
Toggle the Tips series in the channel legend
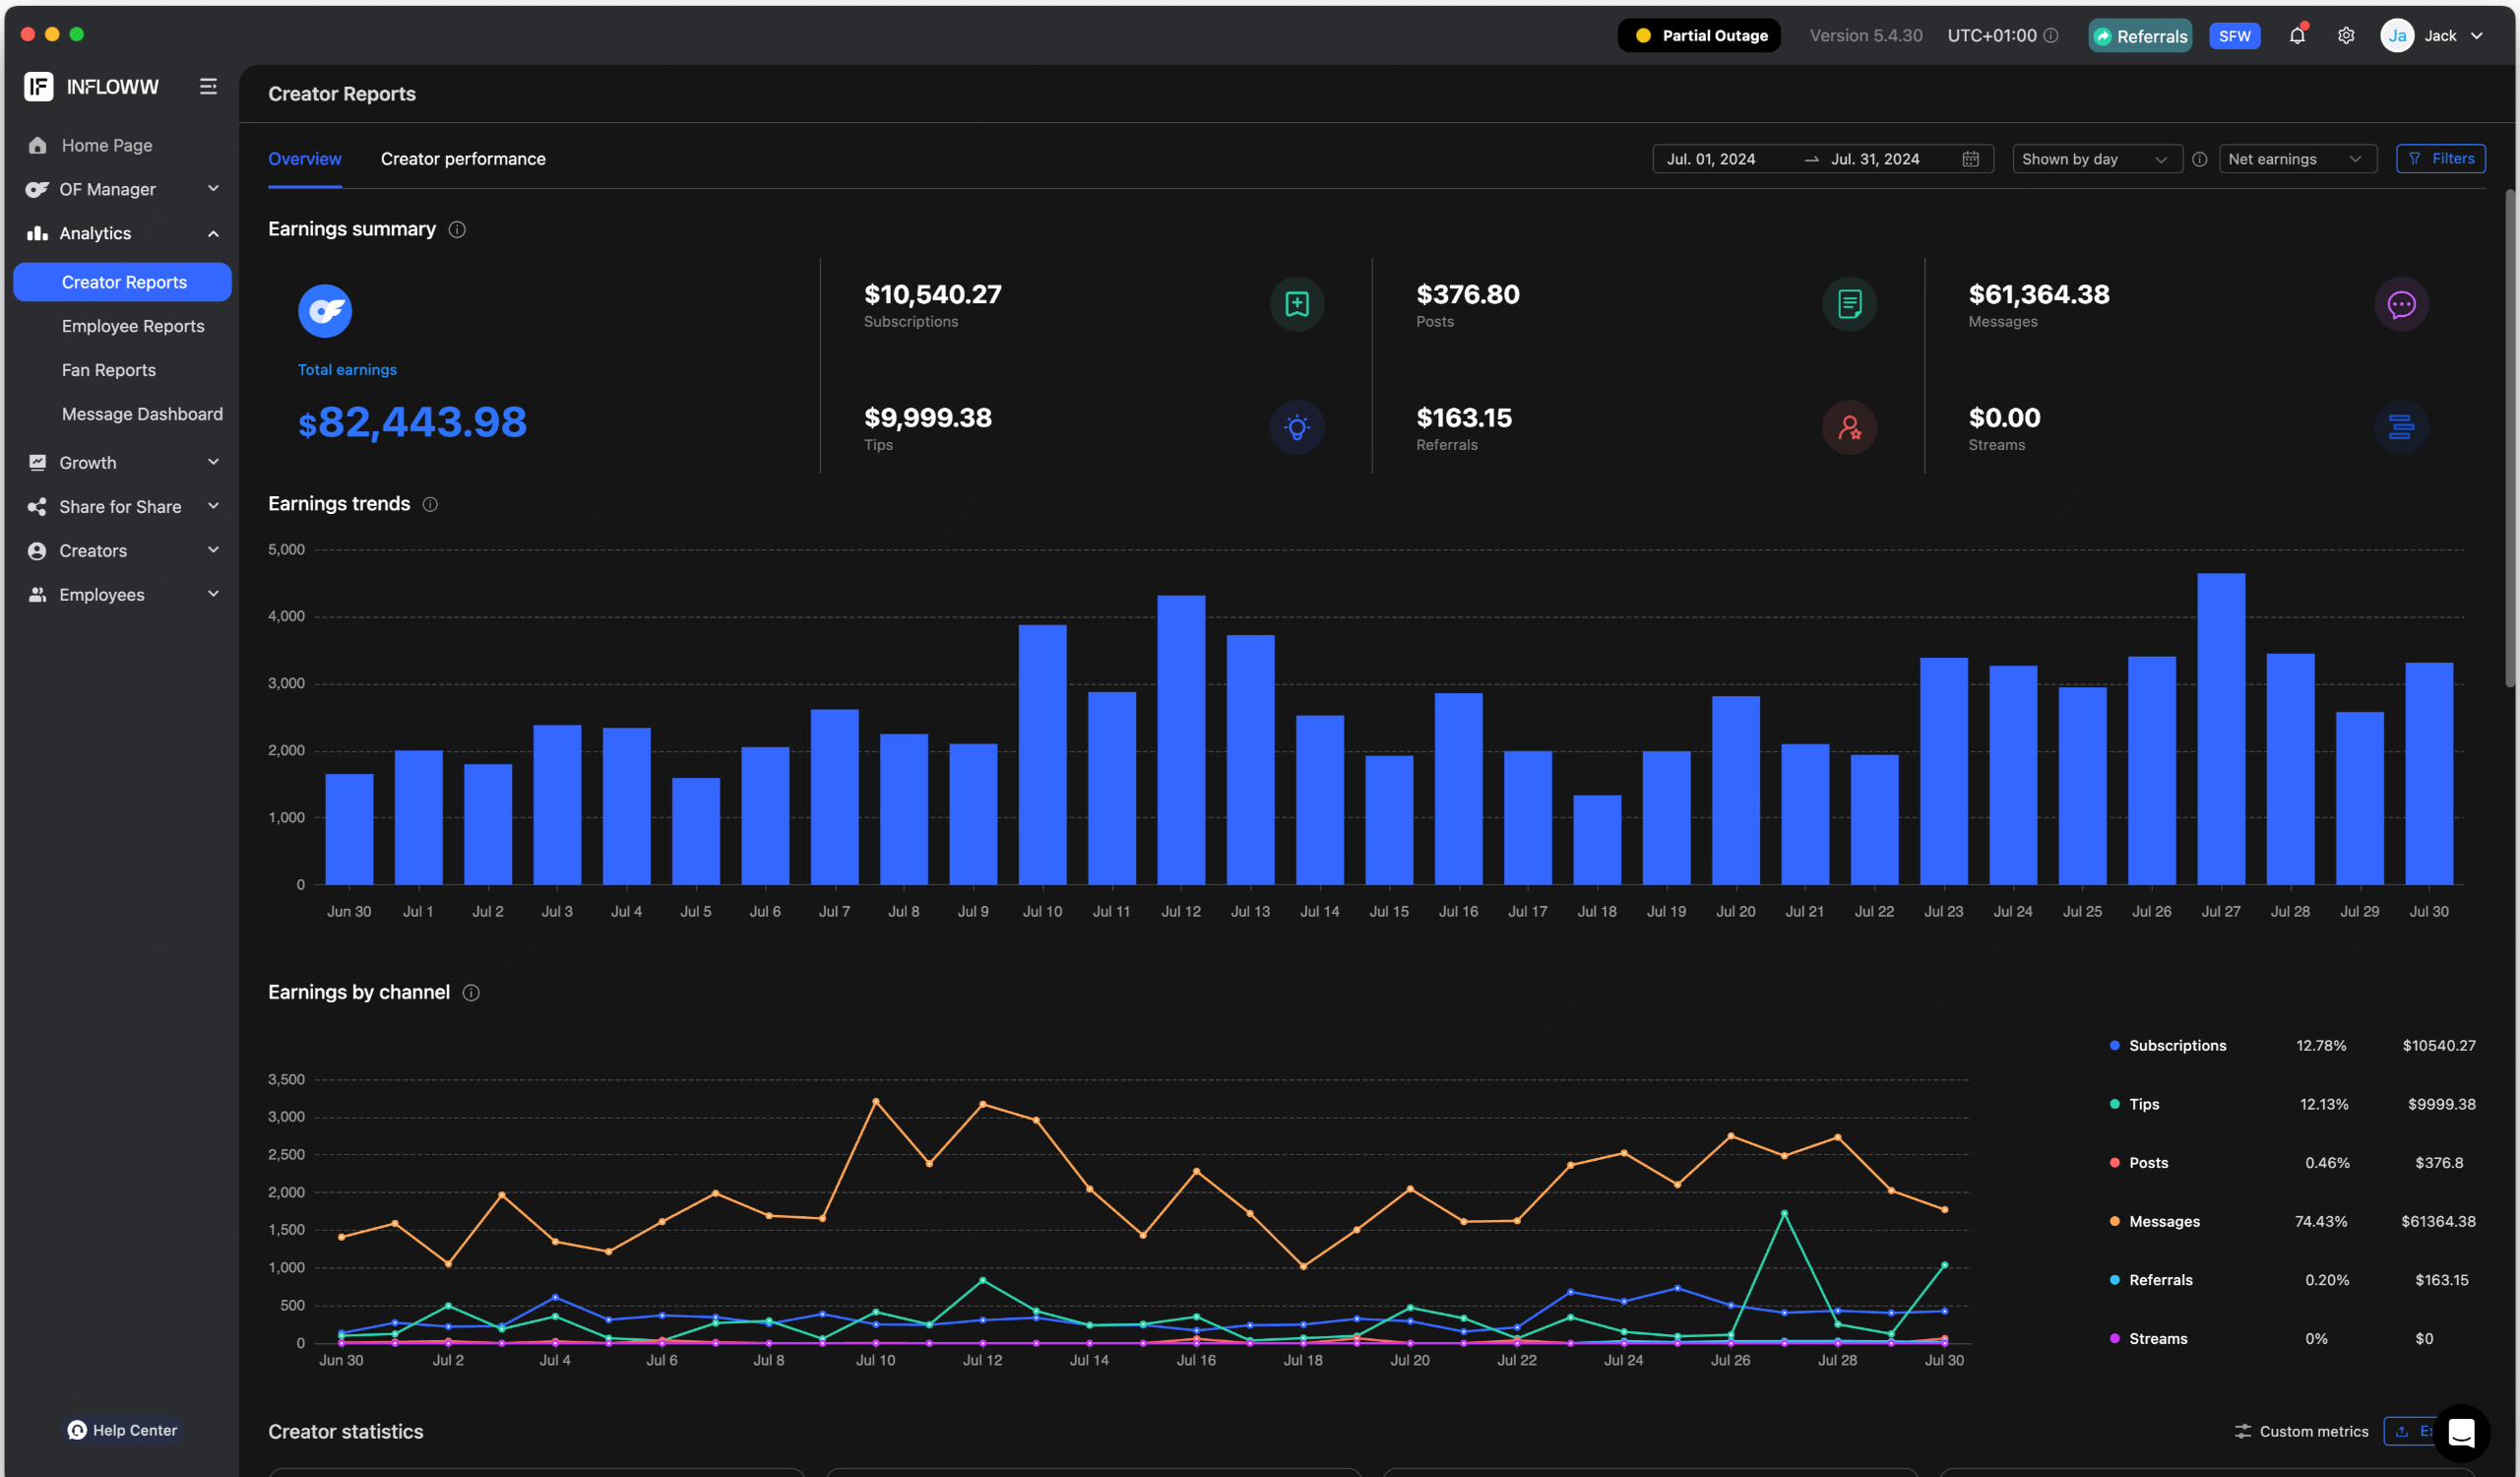pyautogui.click(x=2143, y=1104)
